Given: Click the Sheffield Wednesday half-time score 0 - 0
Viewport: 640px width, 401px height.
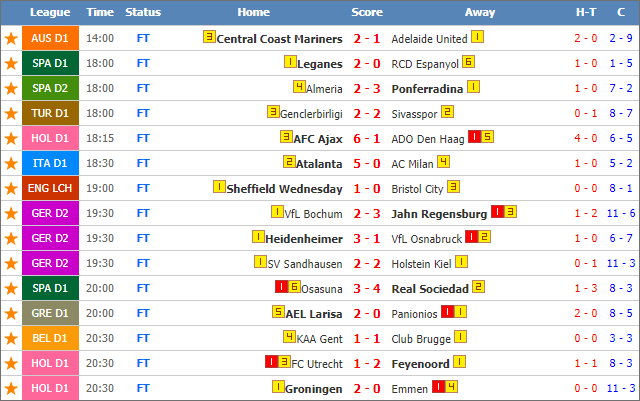Looking at the screenshot, I should tap(586, 188).
